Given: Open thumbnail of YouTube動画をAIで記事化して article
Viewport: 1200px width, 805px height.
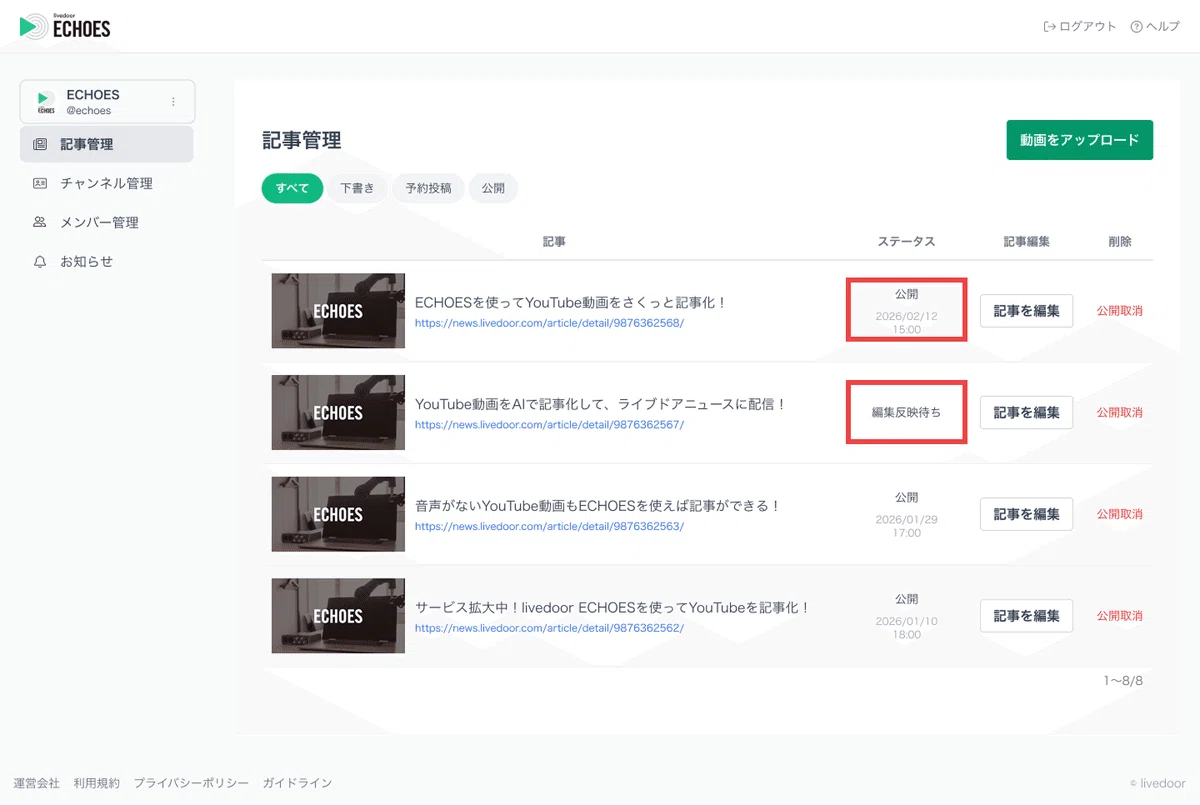Looking at the screenshot, I should [338, 412].
